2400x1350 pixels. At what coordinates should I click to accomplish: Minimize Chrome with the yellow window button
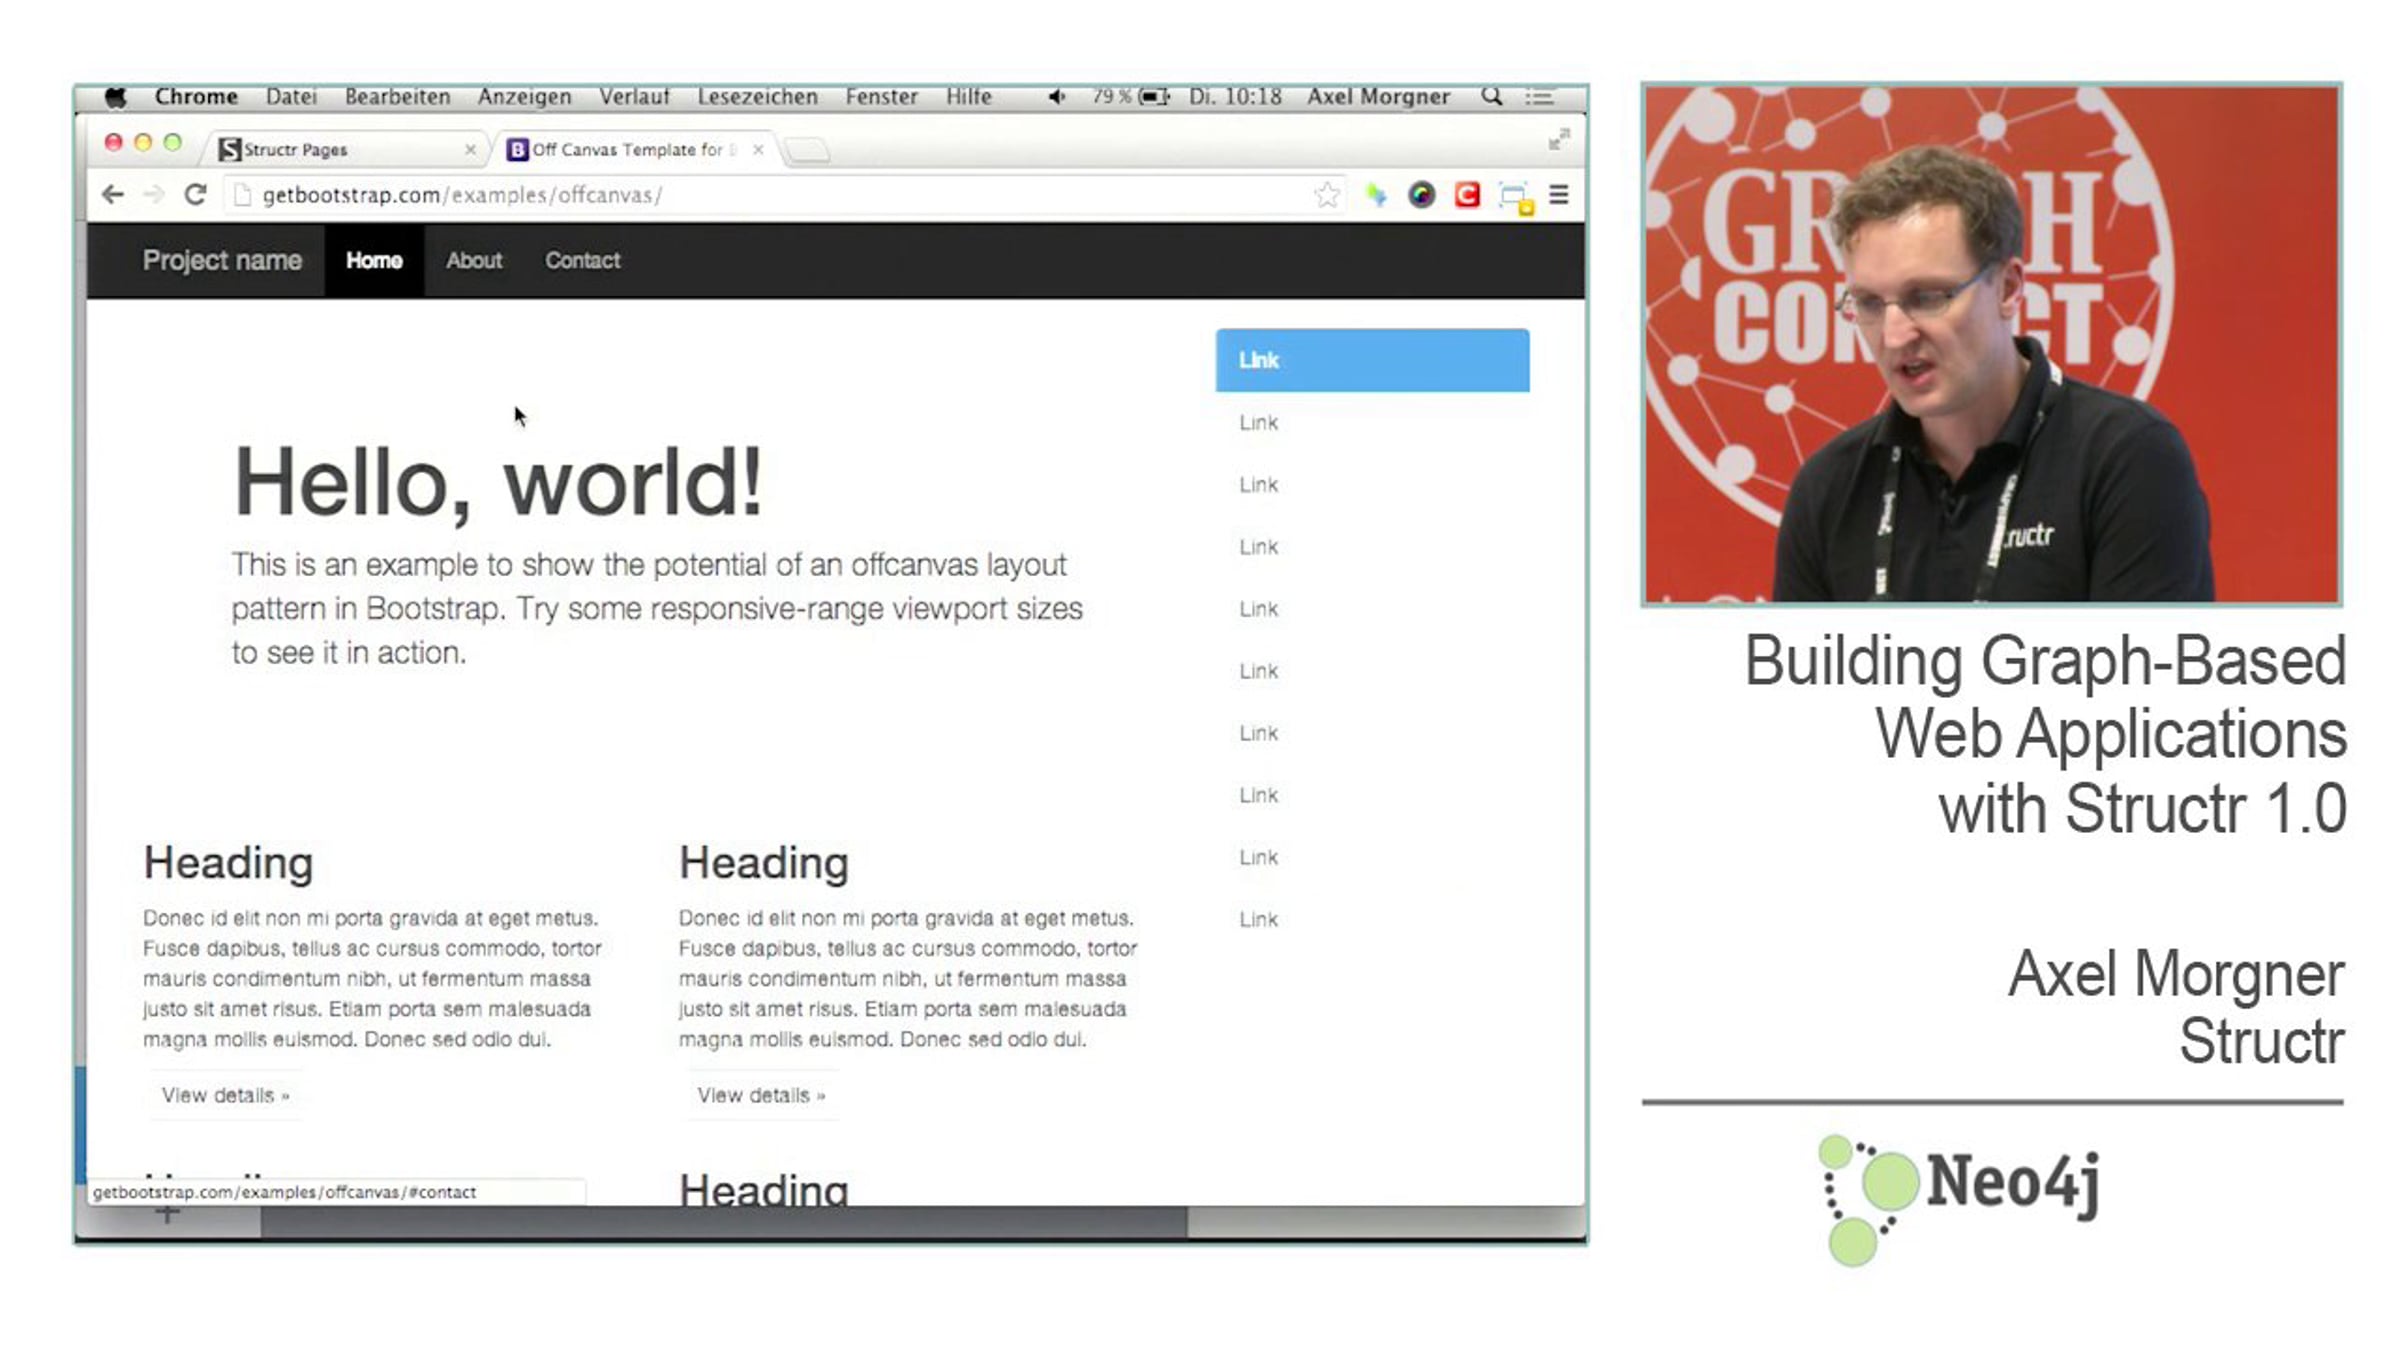[143, 143]
